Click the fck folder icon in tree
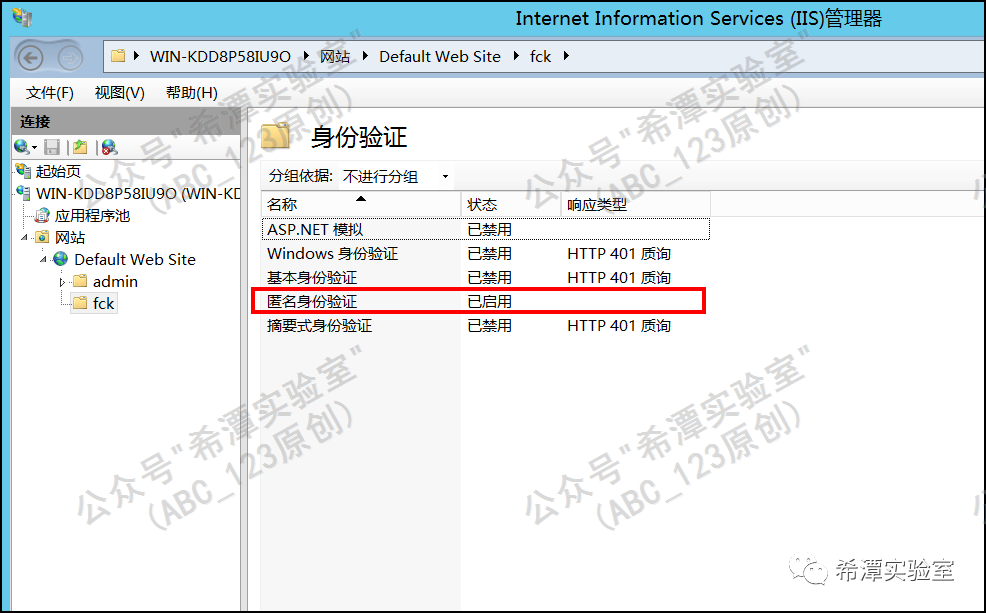 click(x=80, y=303)
